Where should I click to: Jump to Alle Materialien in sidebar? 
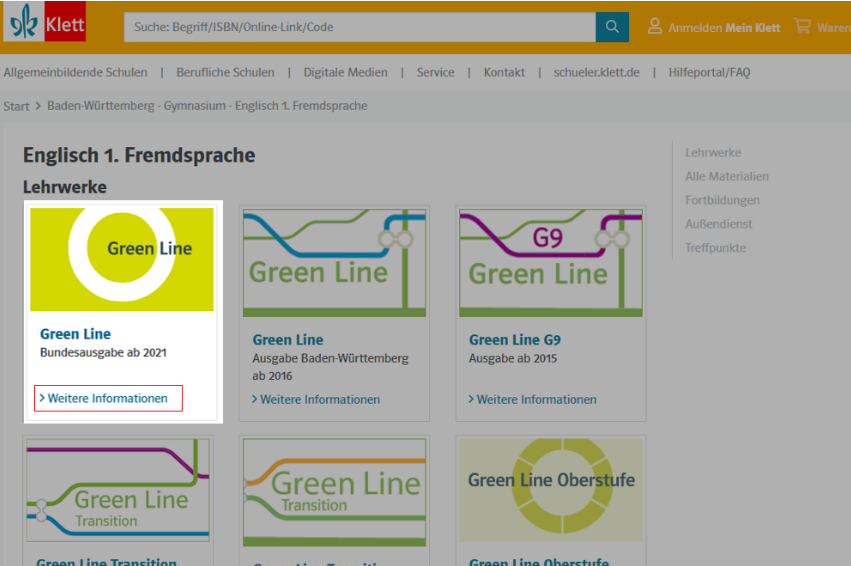point(726,176)
